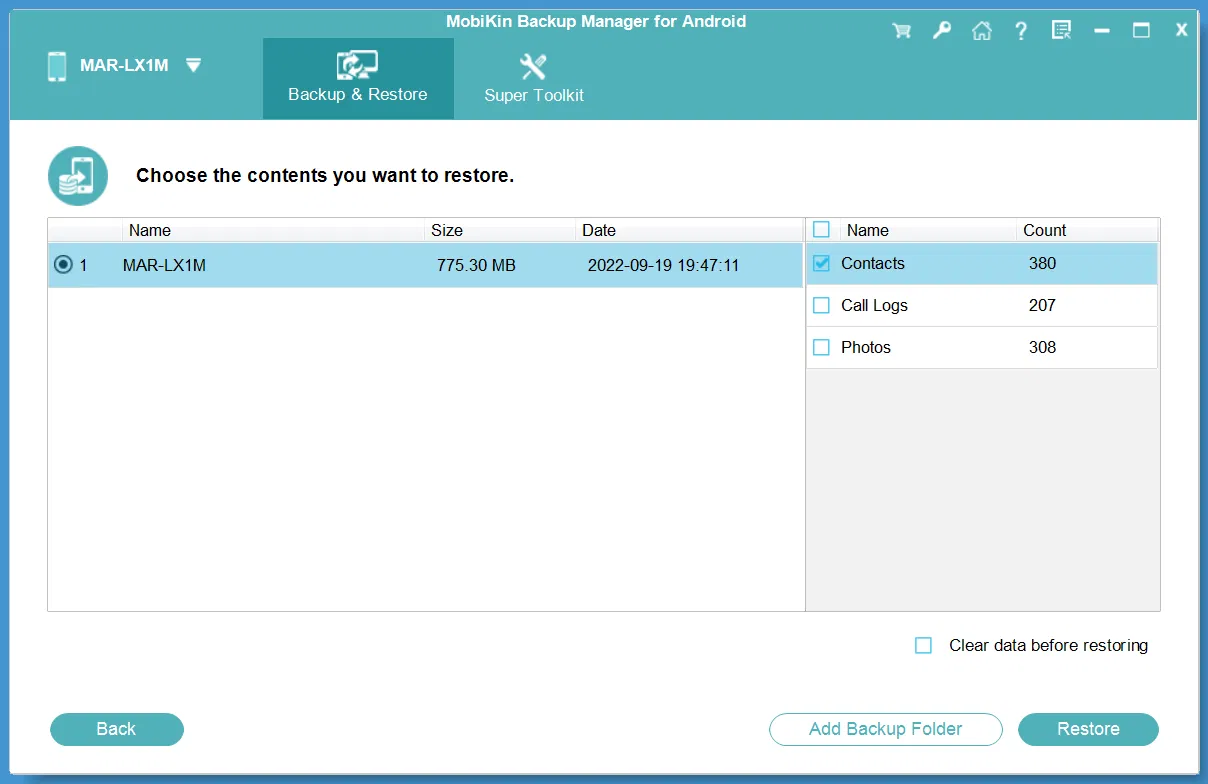This screenshot has height=784, width=1208.
Task: Click Add Backup Folder
Action: (885, 729)
